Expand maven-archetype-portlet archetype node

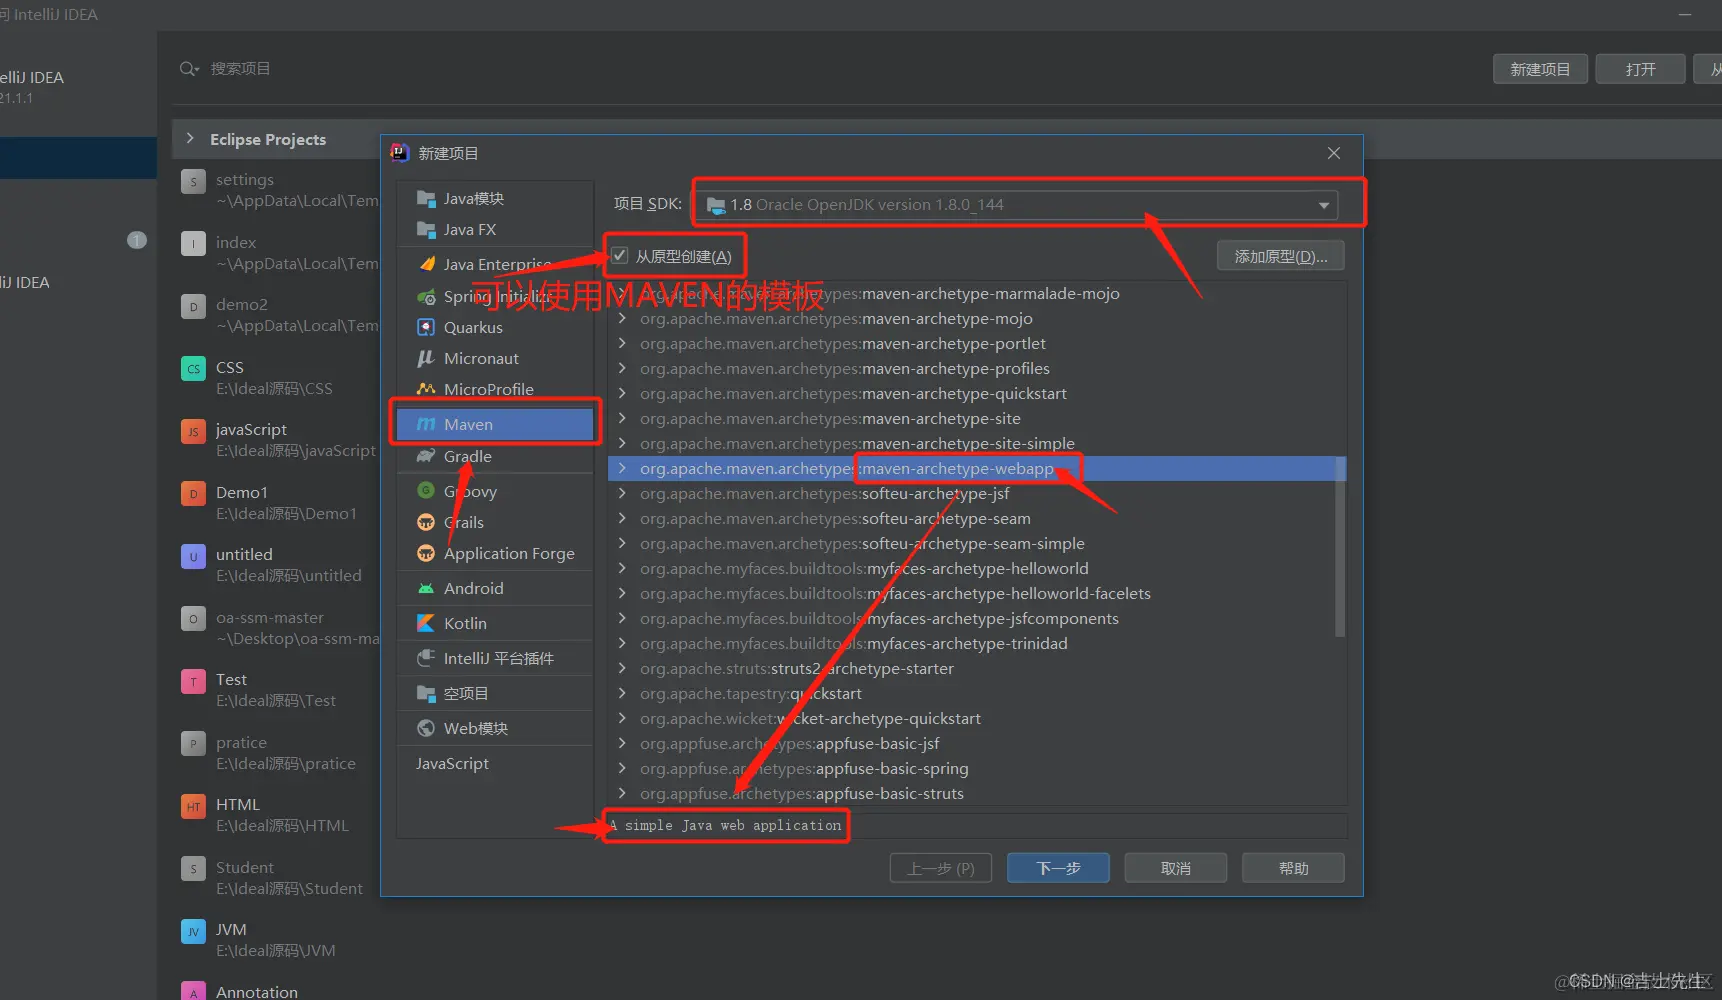tap(622, 343)
